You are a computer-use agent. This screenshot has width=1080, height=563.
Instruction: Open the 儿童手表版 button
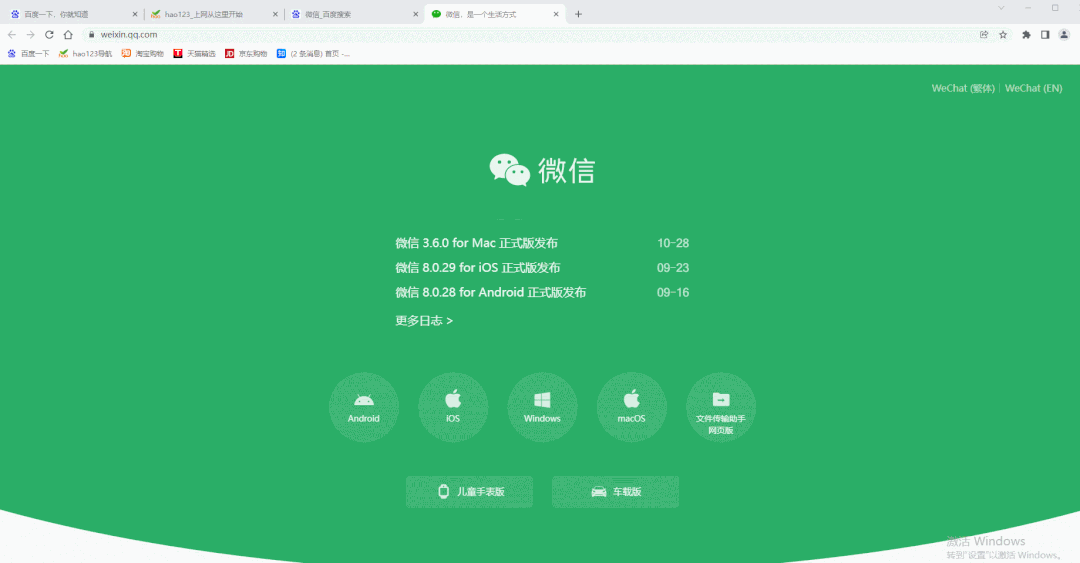coord(469,491)
